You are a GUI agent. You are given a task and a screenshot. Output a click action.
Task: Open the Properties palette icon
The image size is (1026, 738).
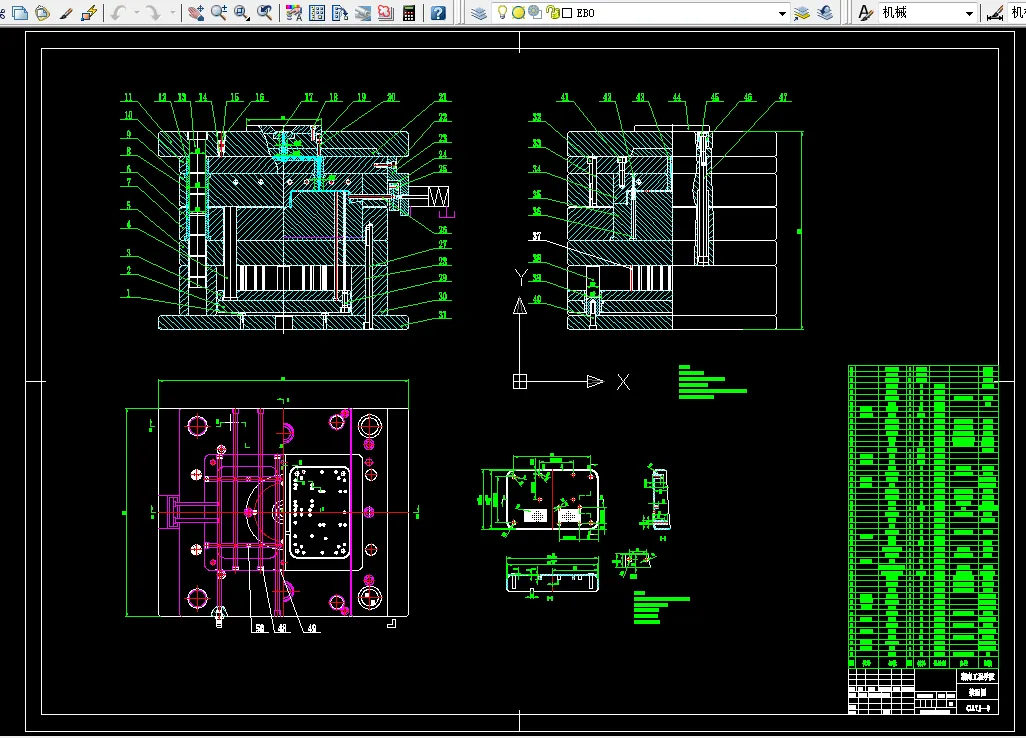tap(294, 12)
